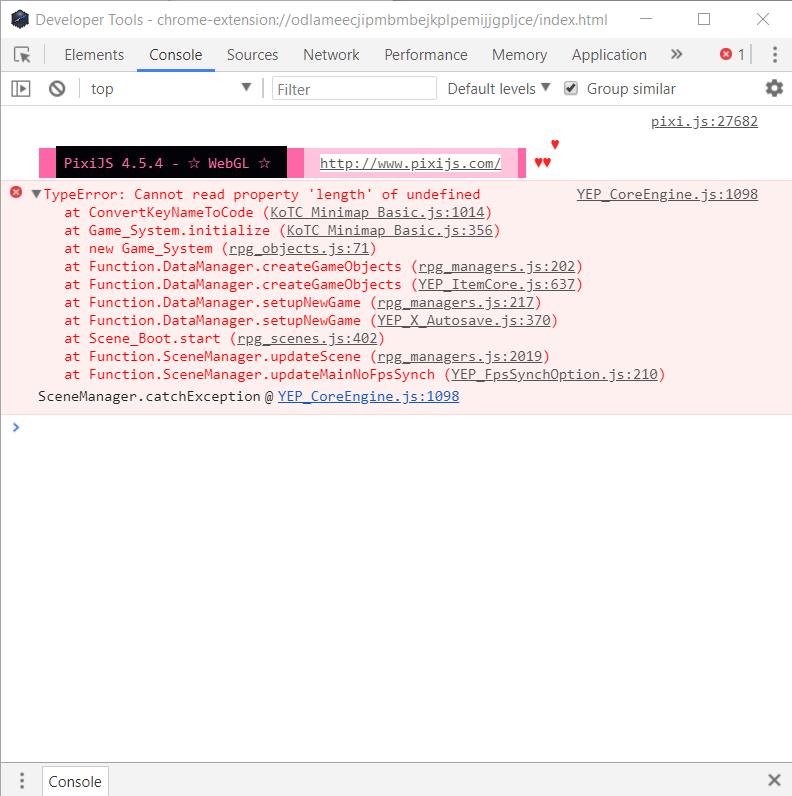Click the ConvertKeyNameToCode stack frame text

pyautogui.click(x=171, y=212)
